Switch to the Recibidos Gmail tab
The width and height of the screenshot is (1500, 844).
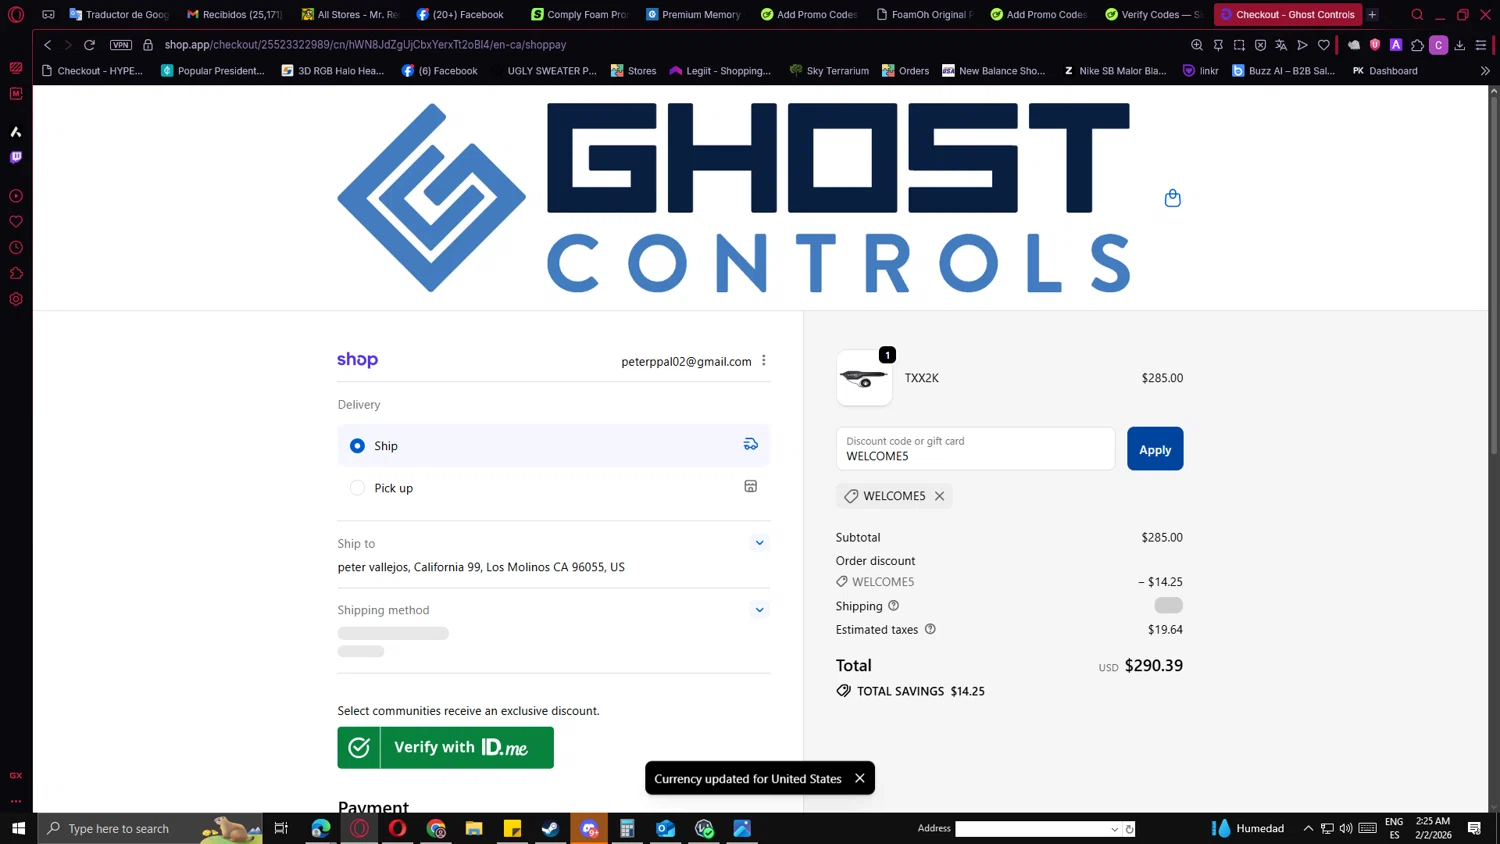tap(235, 15)
